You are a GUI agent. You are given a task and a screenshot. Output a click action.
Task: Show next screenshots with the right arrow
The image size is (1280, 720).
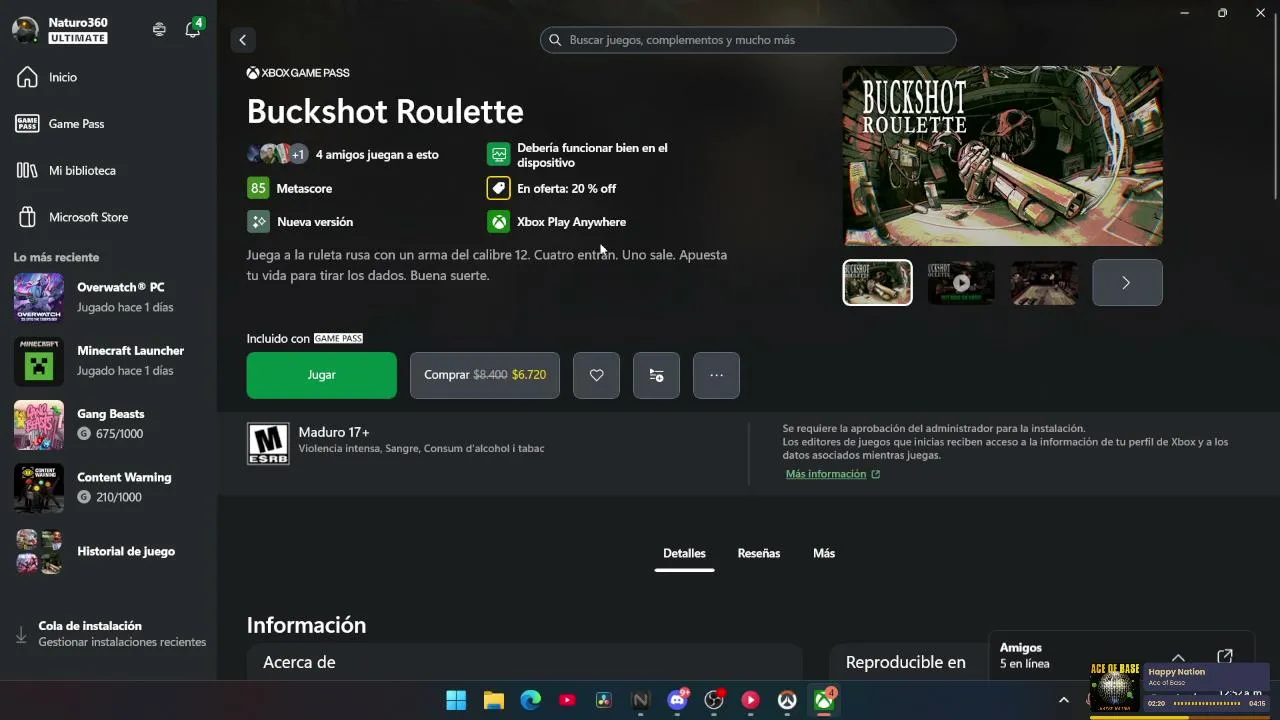click(1127, 283)
